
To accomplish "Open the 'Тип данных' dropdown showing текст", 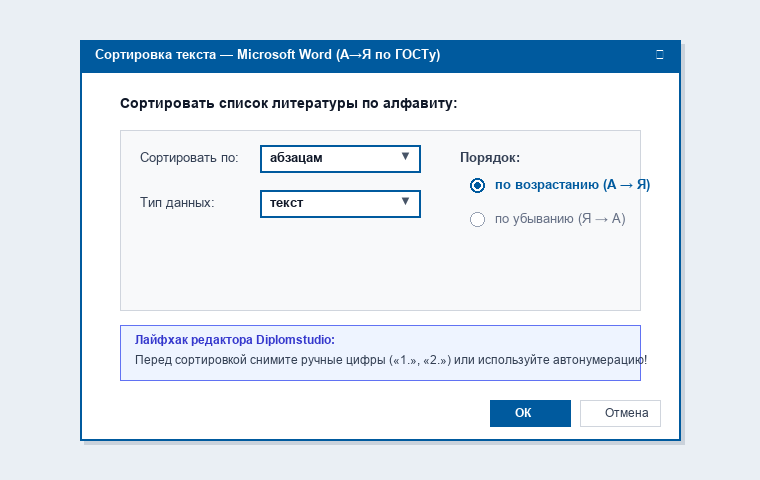I will [340, 204].
